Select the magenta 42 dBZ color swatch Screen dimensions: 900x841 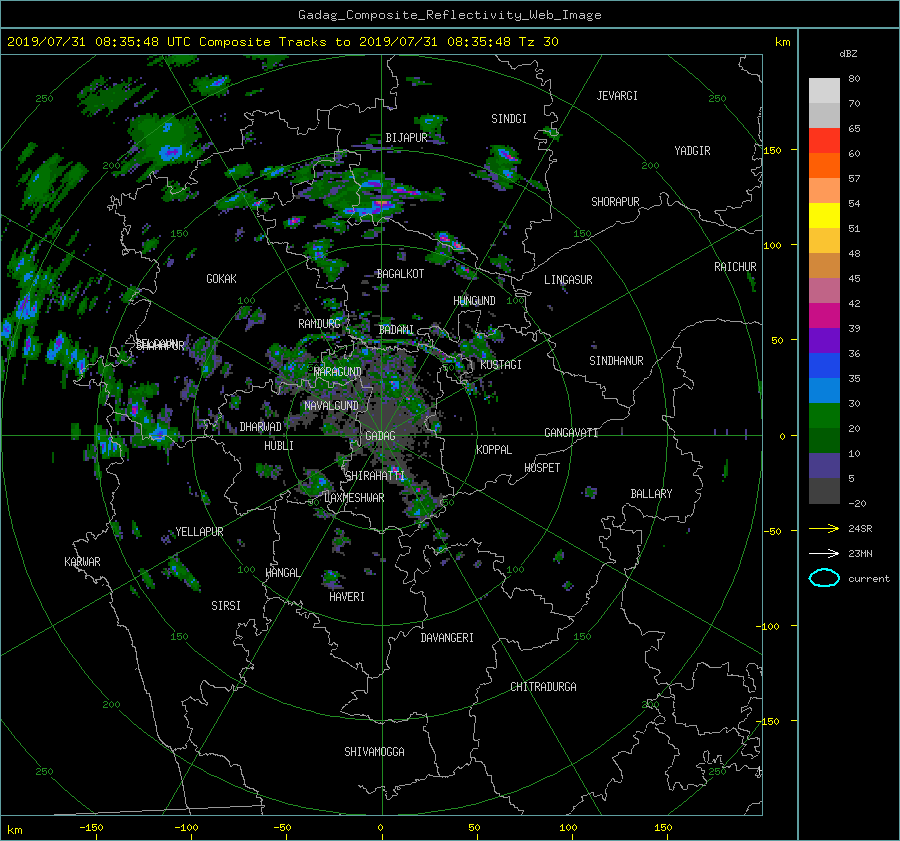pyautogui.click(x=824, y=315)
